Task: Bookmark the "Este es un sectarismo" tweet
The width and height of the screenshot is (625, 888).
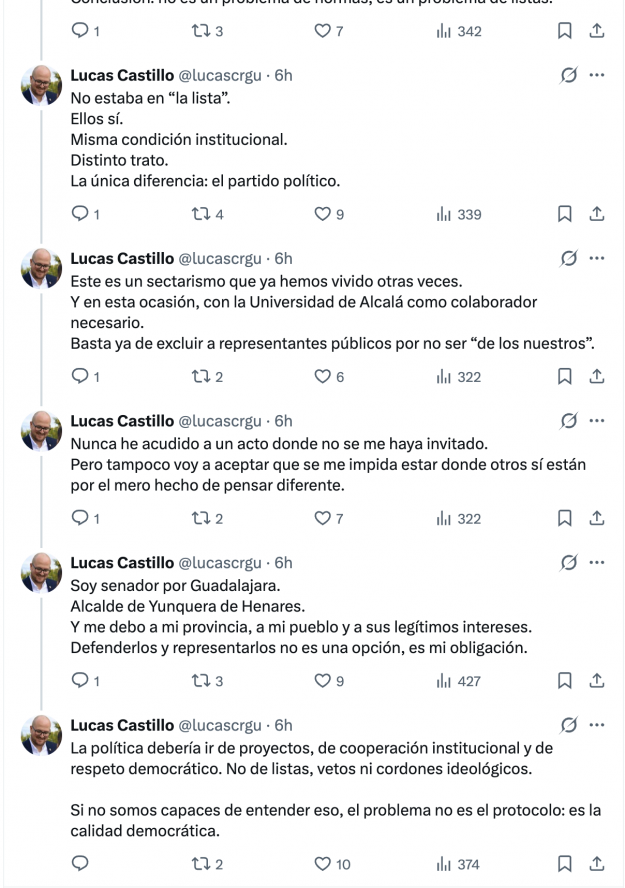Action: pyautogui.click(x=564, y=377)
